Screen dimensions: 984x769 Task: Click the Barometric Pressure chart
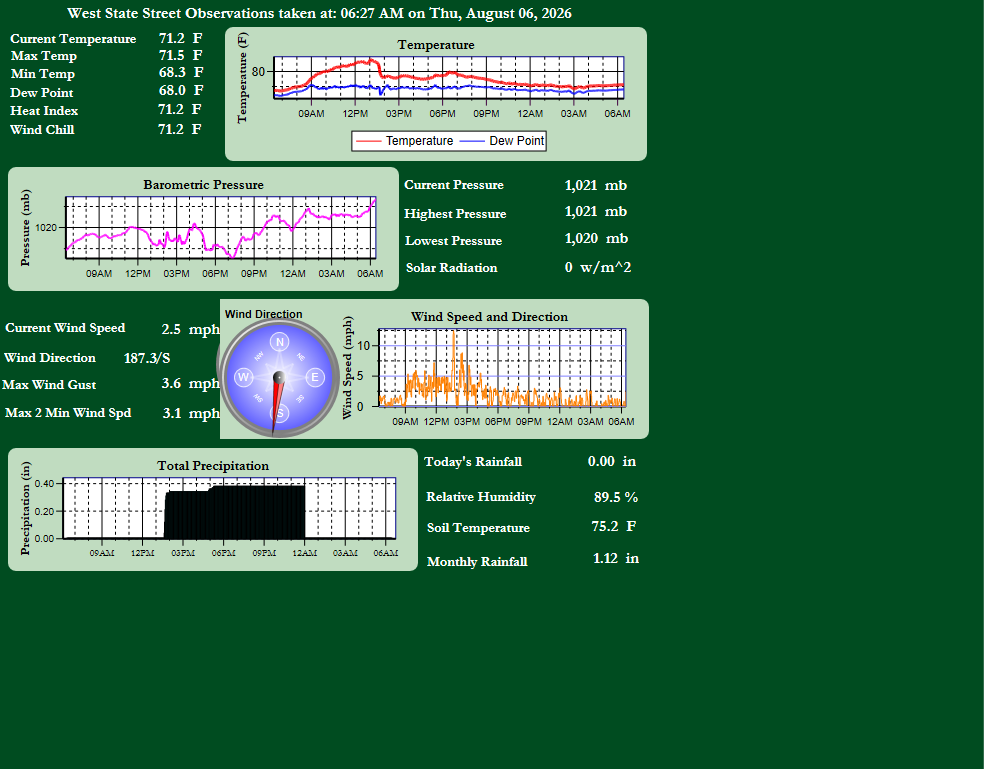(203, 229)
